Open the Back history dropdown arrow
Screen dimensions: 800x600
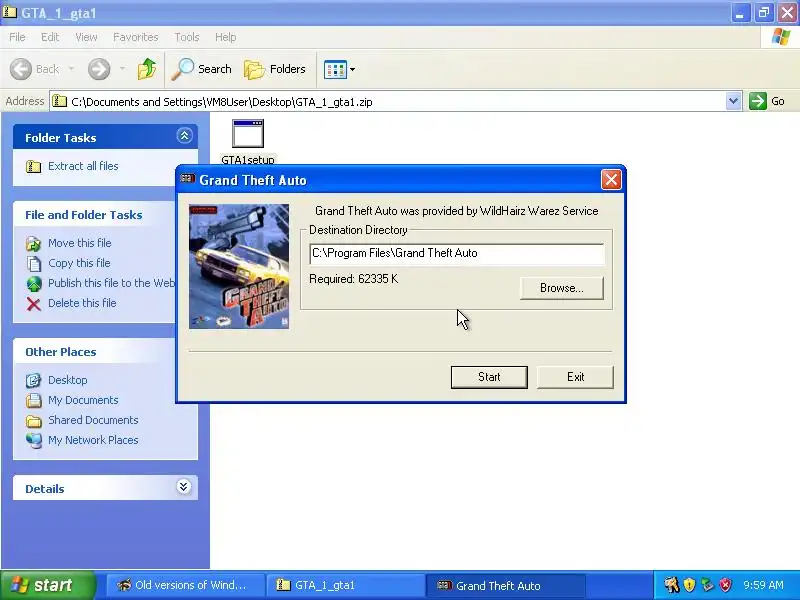(x=71, y=69)
